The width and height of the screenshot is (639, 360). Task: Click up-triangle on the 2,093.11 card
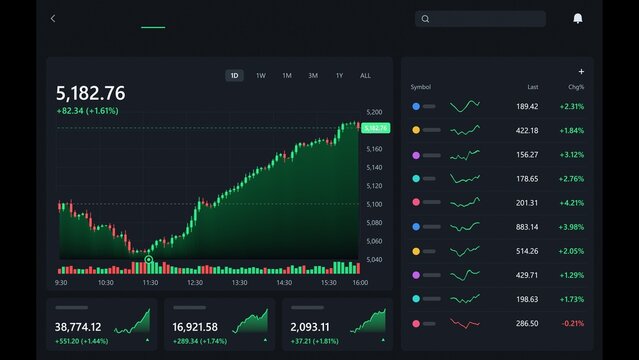click(383, 340)
